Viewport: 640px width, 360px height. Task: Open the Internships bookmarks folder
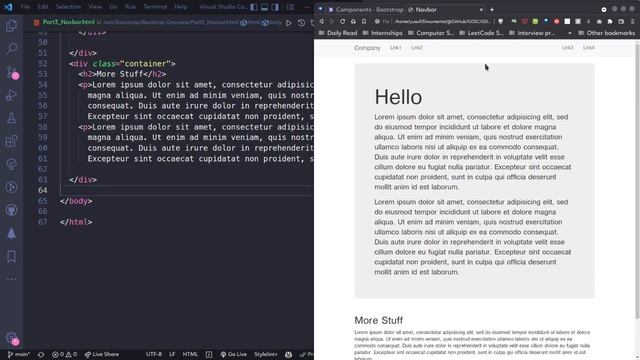coord(382,33)
